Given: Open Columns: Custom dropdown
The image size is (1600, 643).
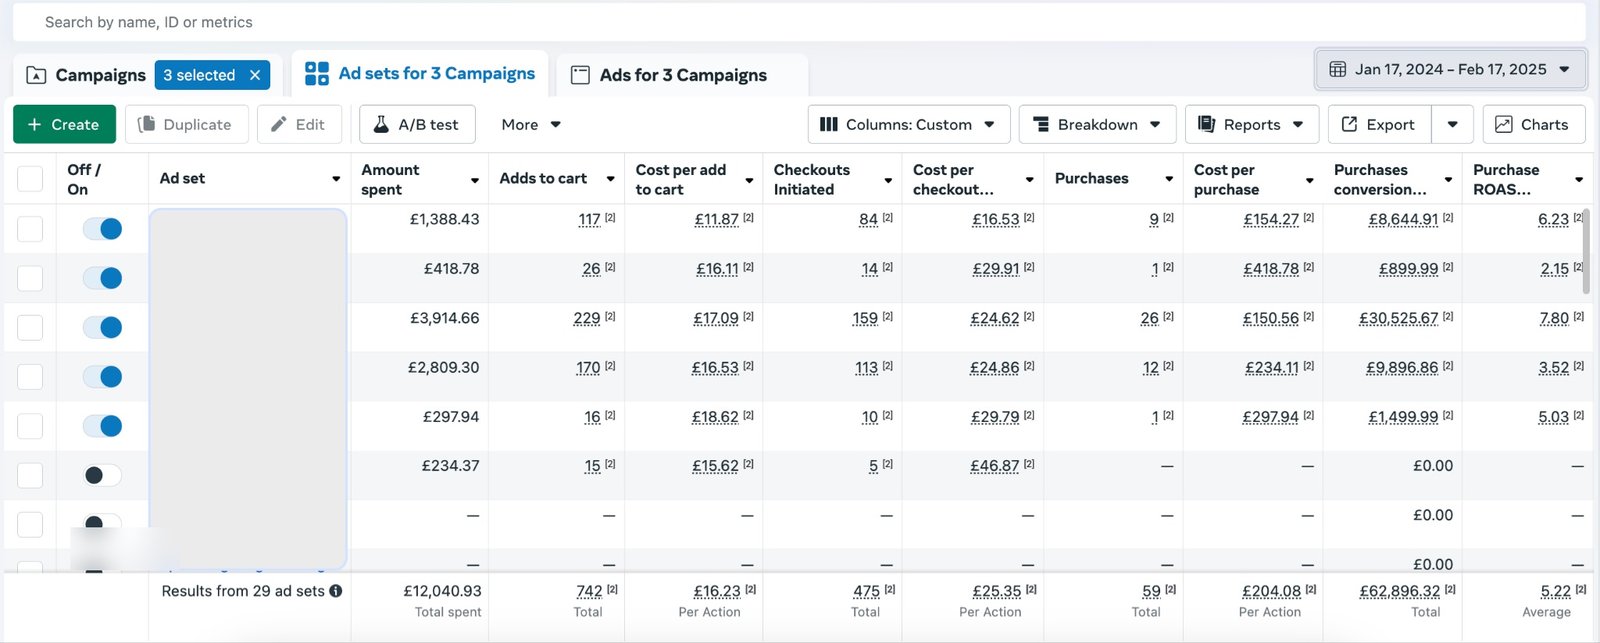Looking at the screenshot, I should click(x=908, y=124).
